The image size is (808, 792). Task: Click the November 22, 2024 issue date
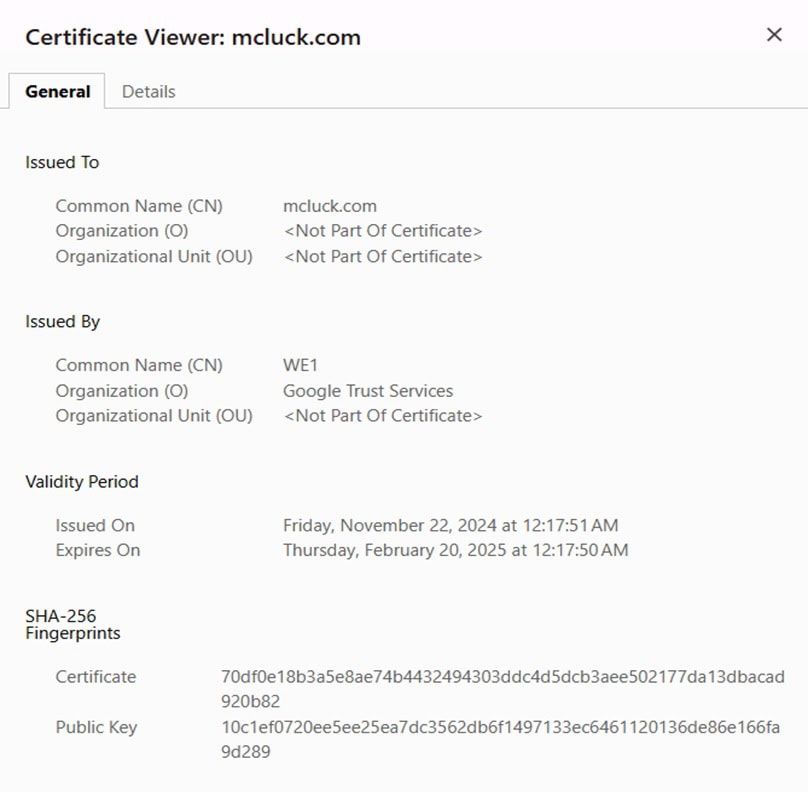450,525
